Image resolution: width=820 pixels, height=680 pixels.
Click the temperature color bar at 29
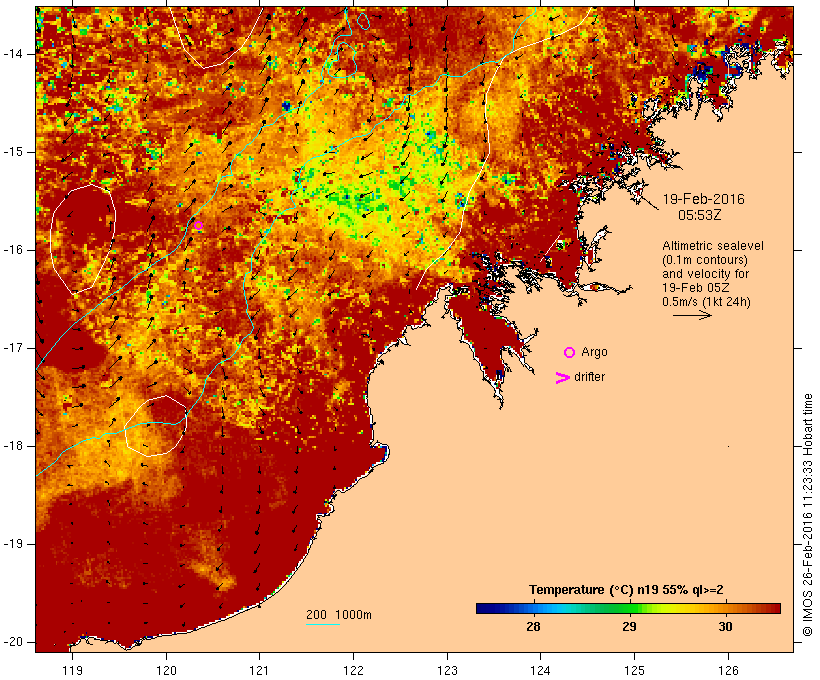pyautogui.click(x=630, y=608)
